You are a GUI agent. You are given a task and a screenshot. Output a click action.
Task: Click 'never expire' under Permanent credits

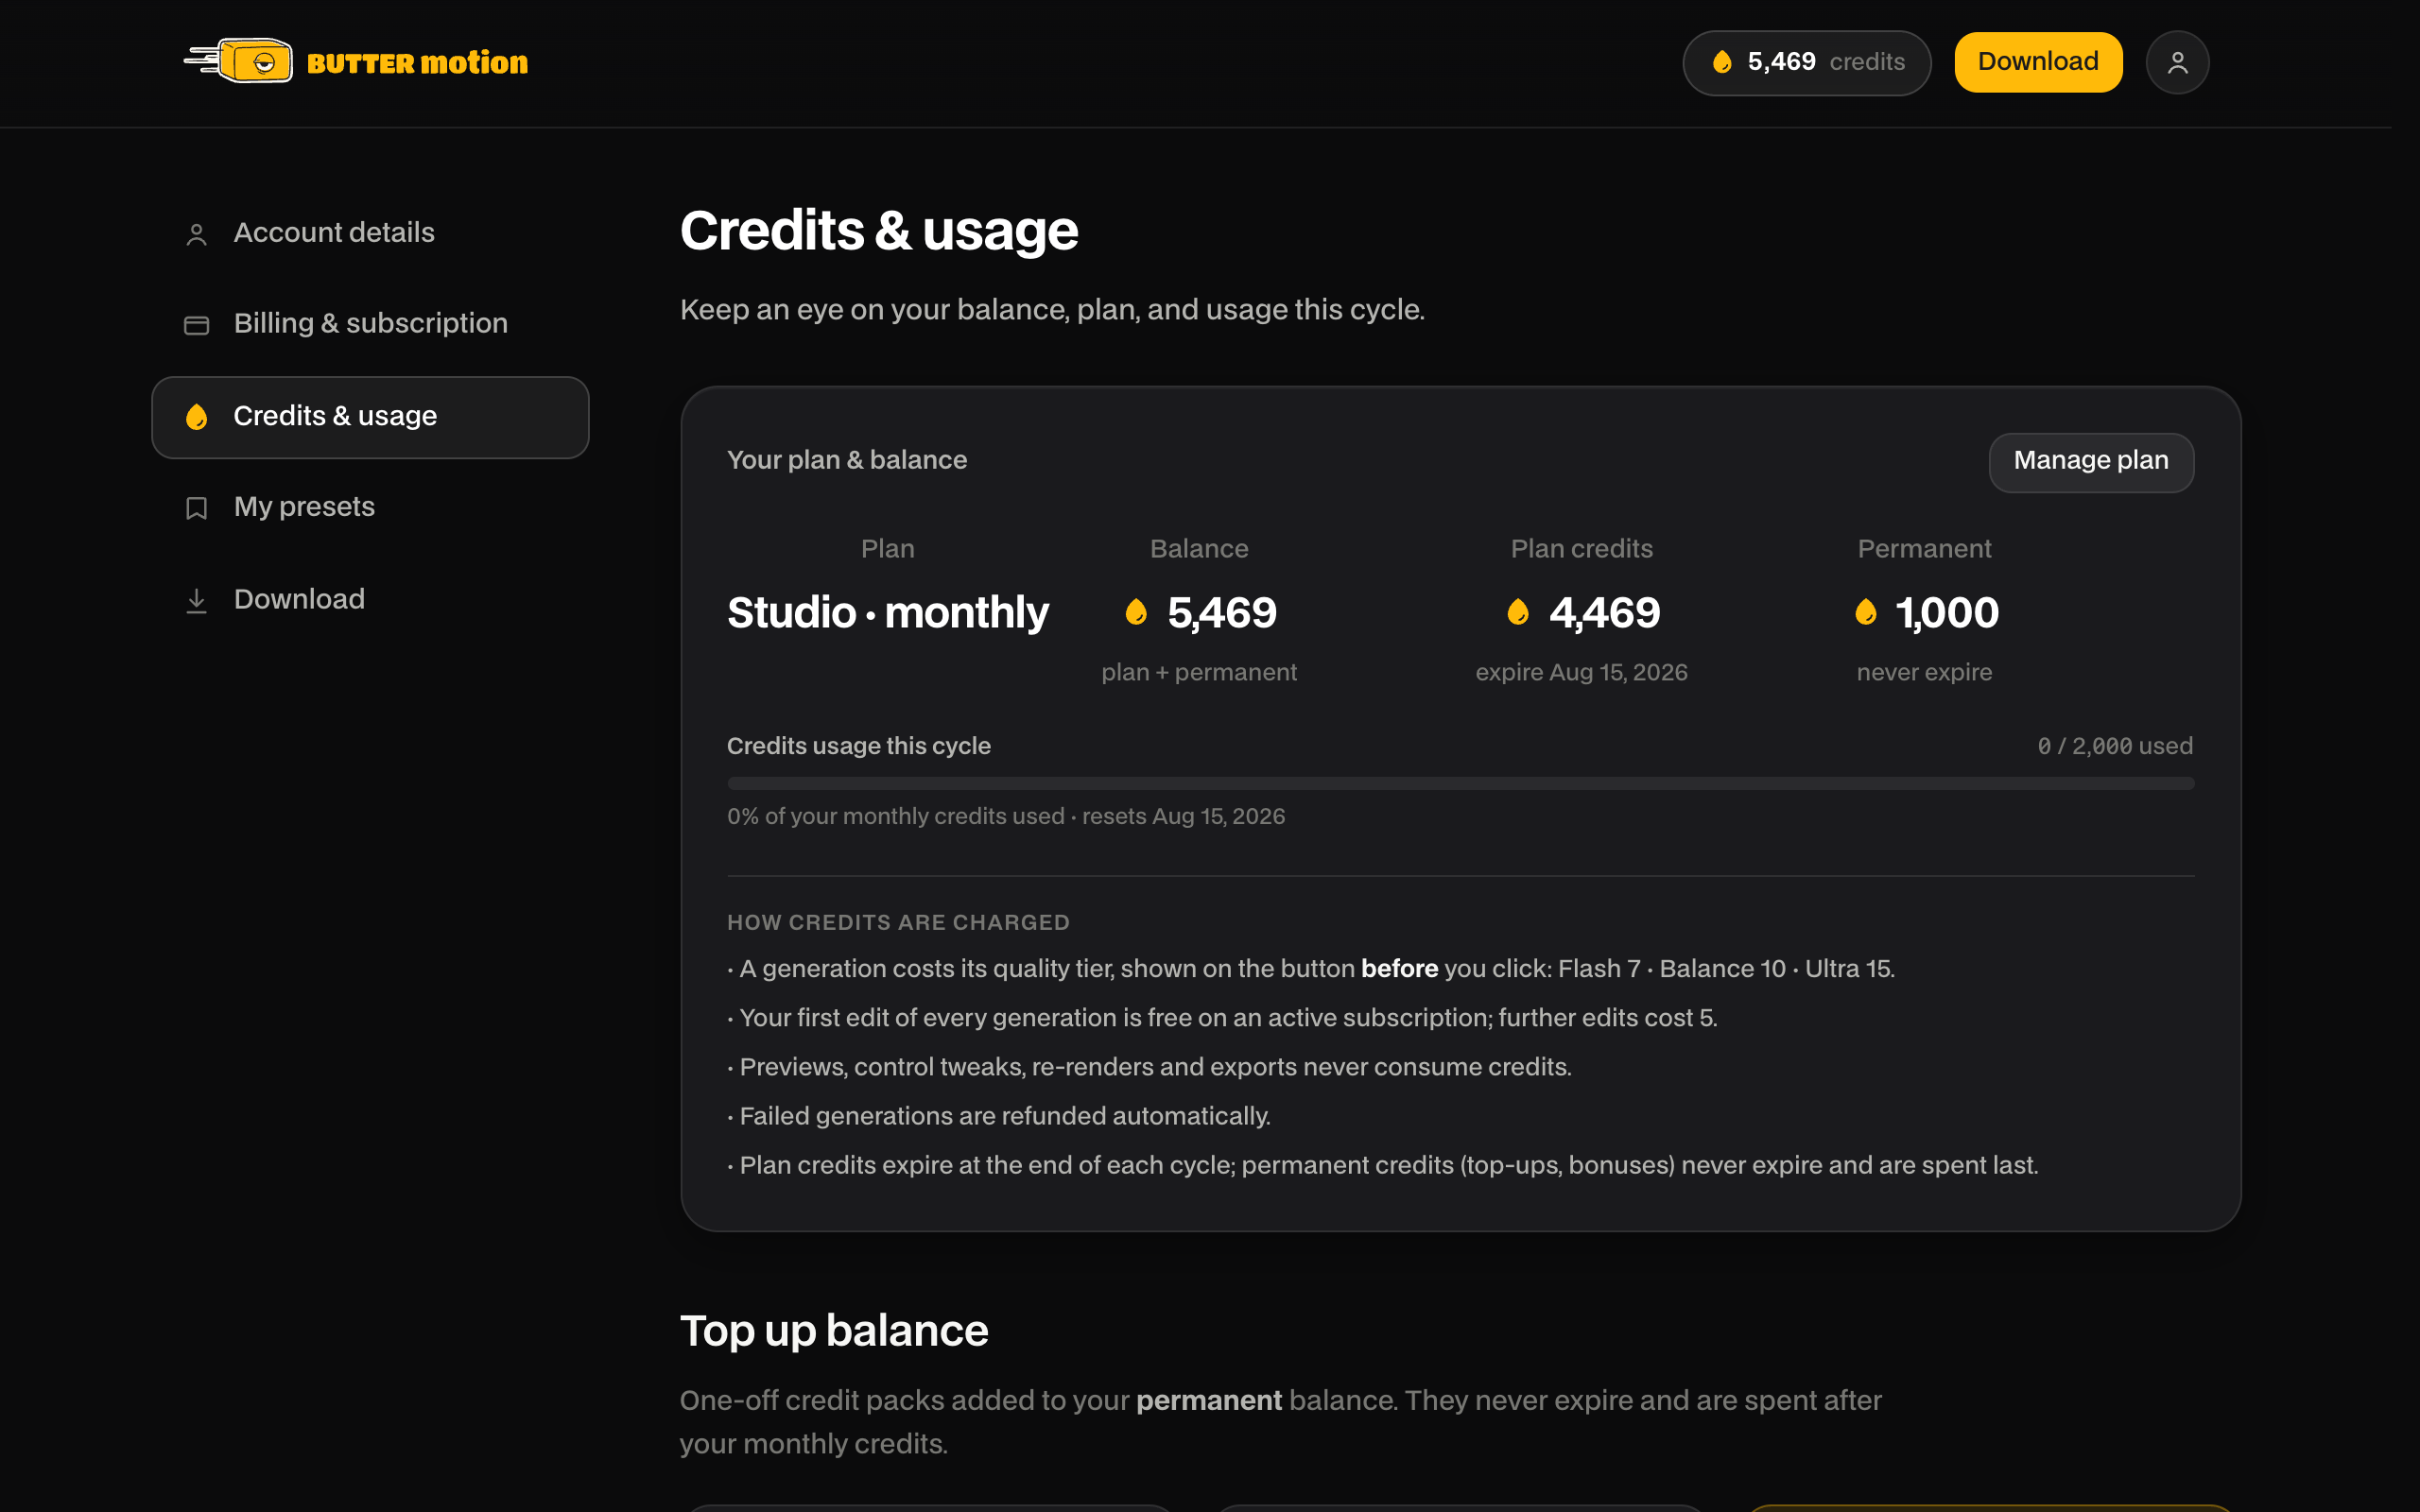click(x=1924, y=672)
